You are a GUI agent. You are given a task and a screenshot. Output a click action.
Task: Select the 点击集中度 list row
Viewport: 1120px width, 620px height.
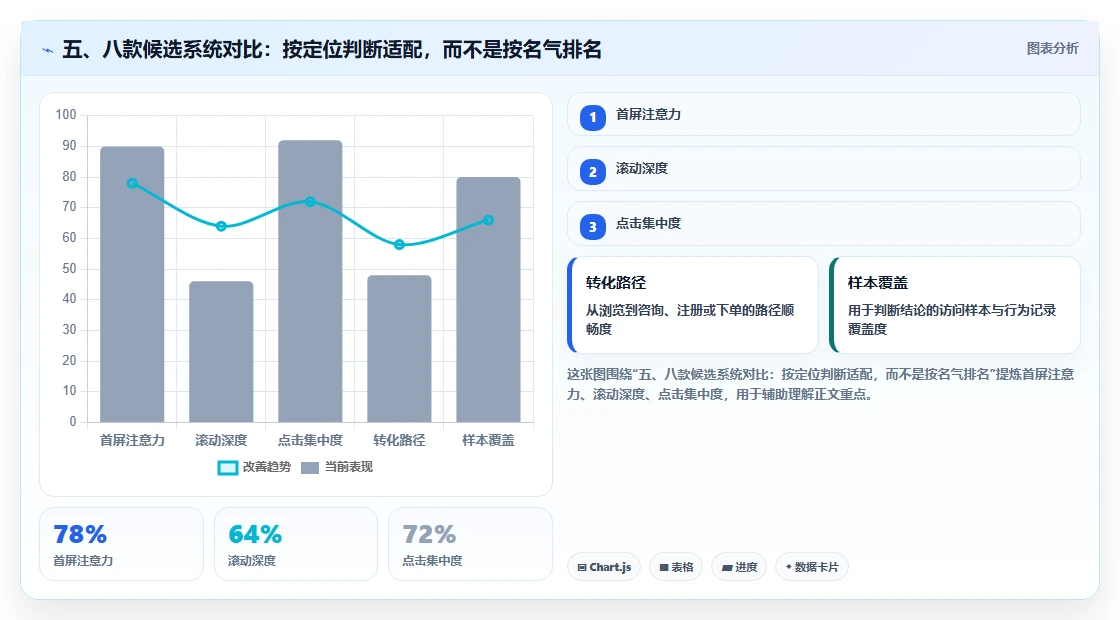(824, 224)
